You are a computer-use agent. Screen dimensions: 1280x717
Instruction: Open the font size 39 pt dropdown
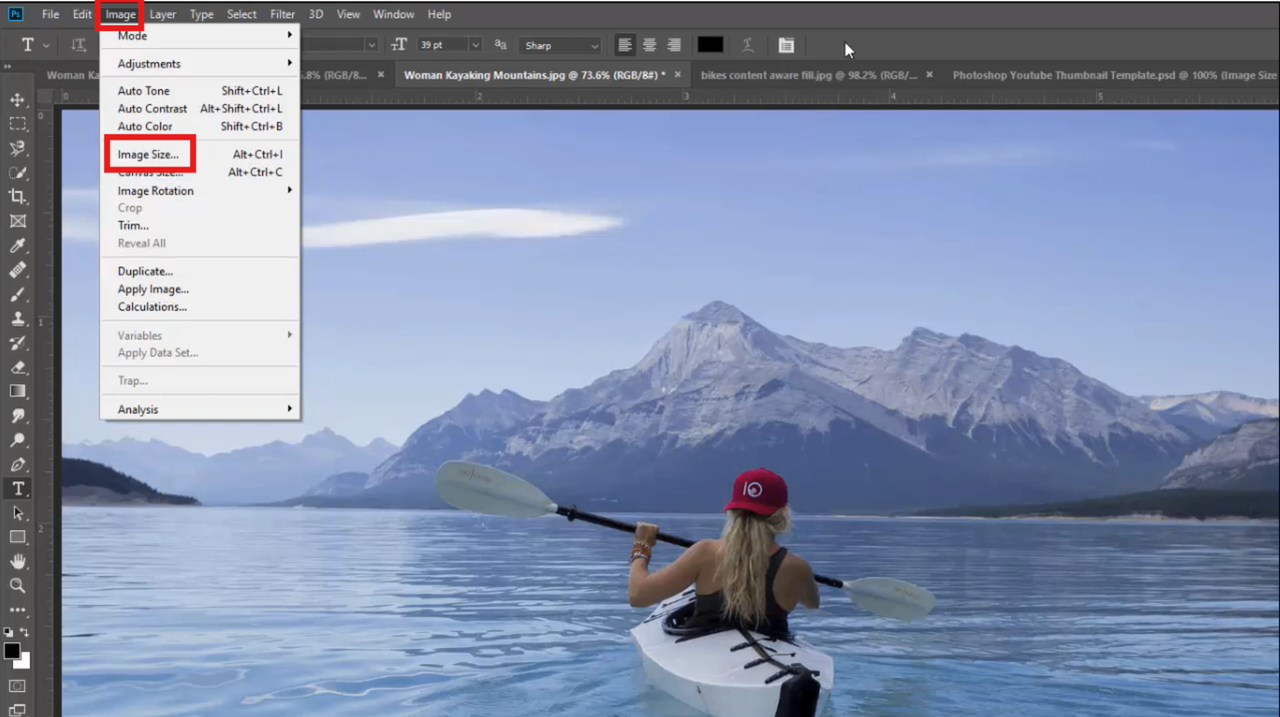tap(475, 45)
